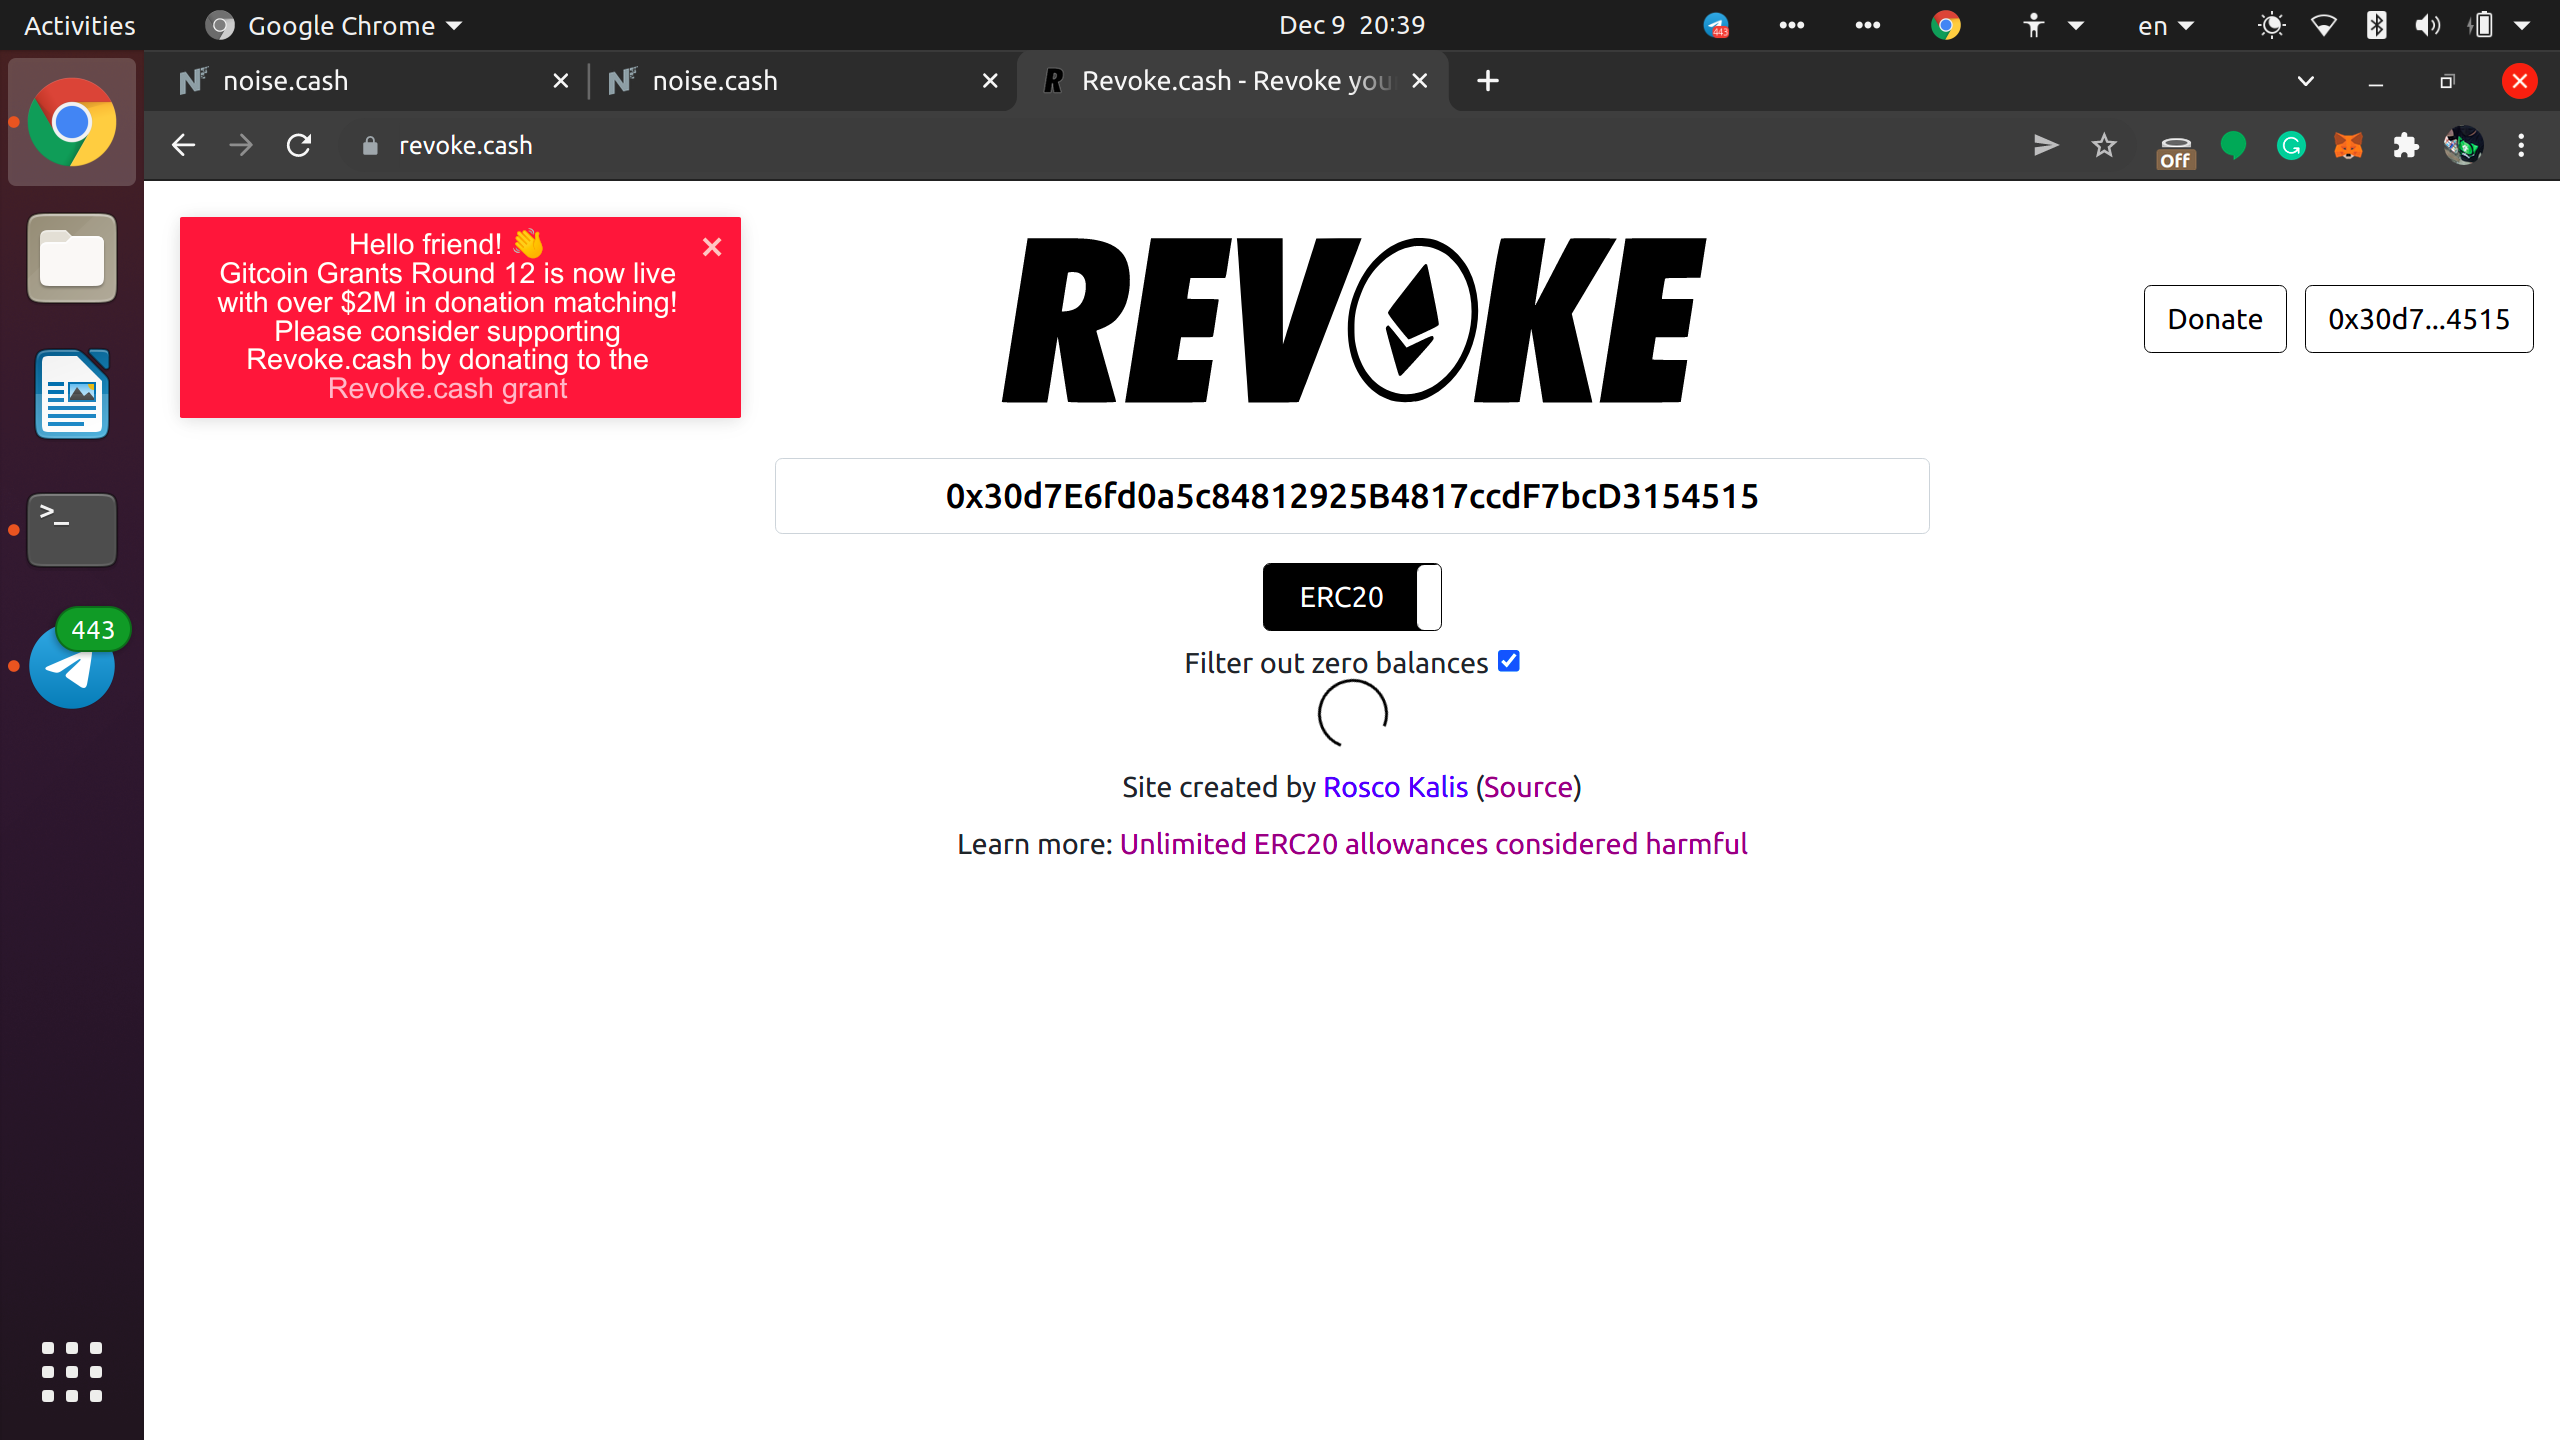Expand the accessibility menu
This screenshot has height=1440, width=2560.
[x=2052, y=26]
